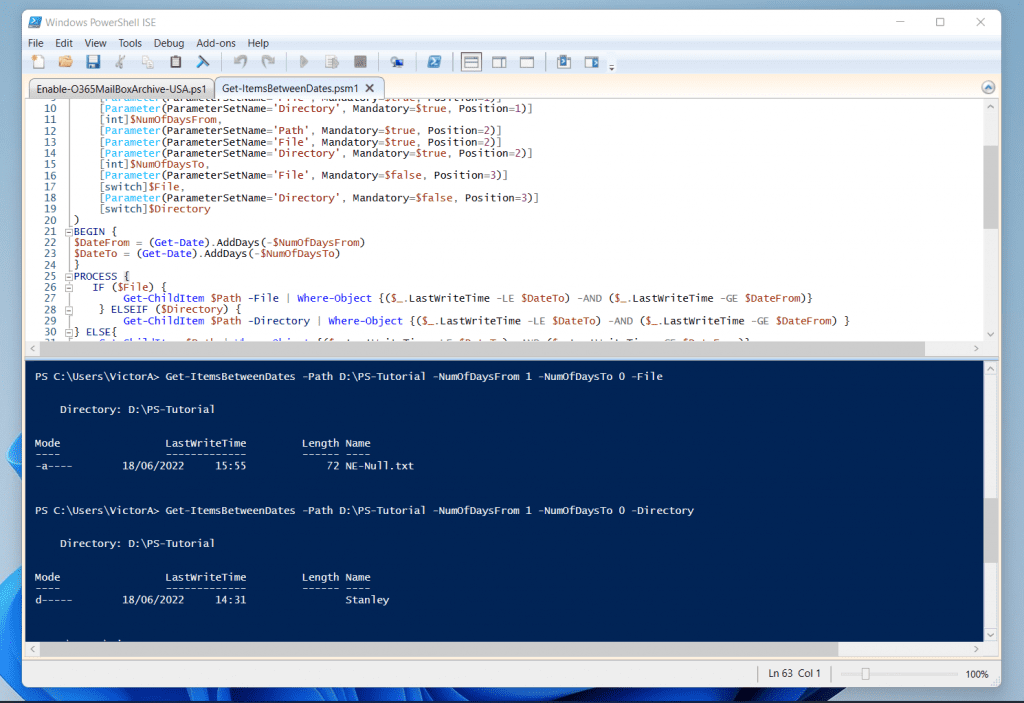
Task: Click Stanley directory name in console output
Action: (x=367, y=600)
